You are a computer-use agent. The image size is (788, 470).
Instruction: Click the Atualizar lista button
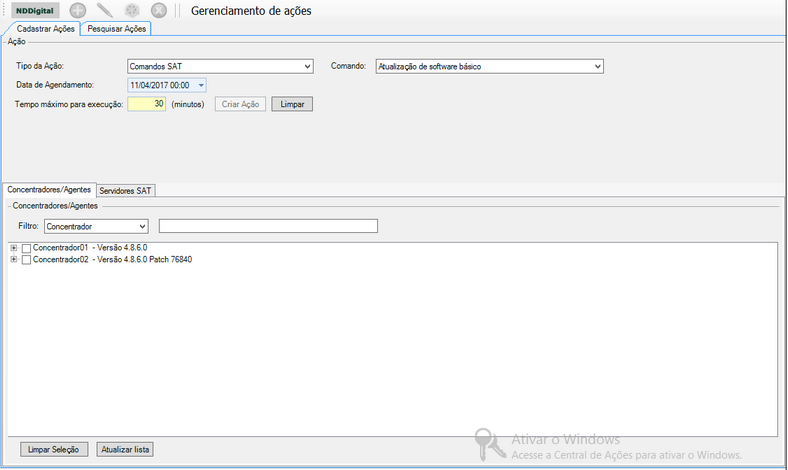tap(125, 449)
